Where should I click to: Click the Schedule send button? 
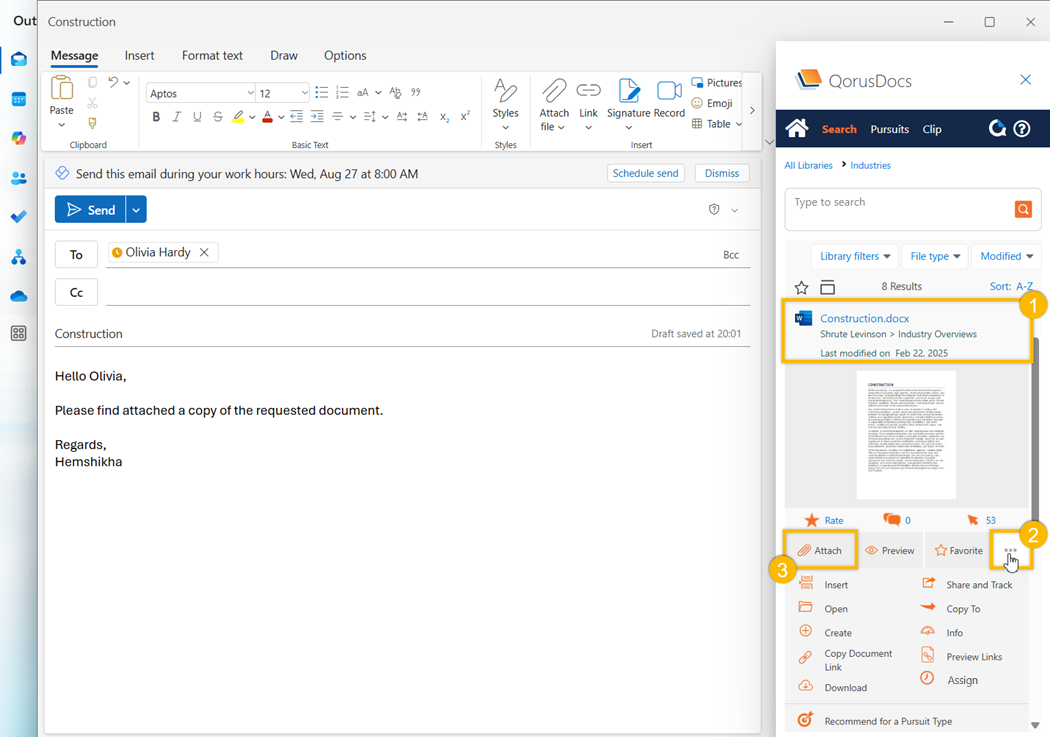coord(646,173)
